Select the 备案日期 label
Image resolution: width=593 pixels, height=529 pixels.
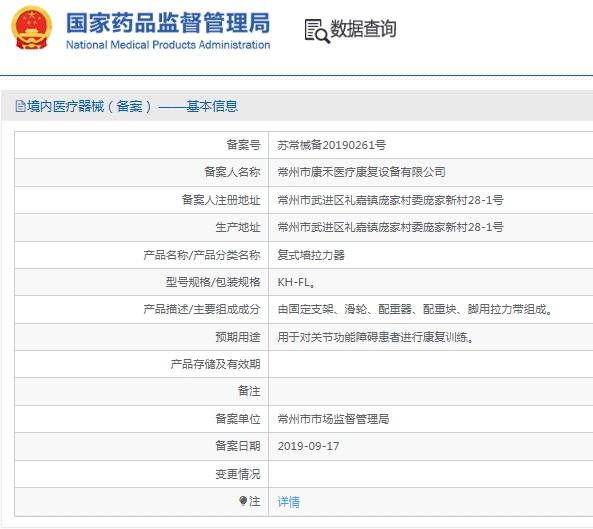[x=238, y=446]
